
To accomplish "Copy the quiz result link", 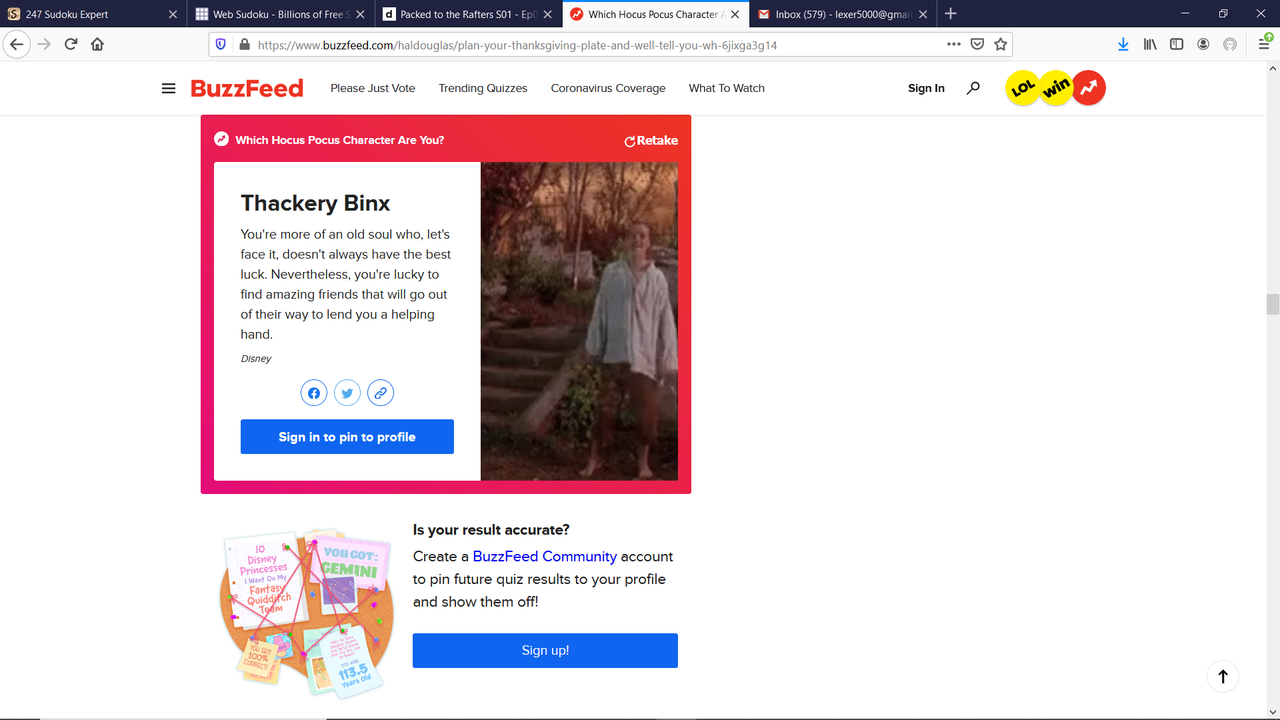I will pyautogui.click(x=380, y=393).
